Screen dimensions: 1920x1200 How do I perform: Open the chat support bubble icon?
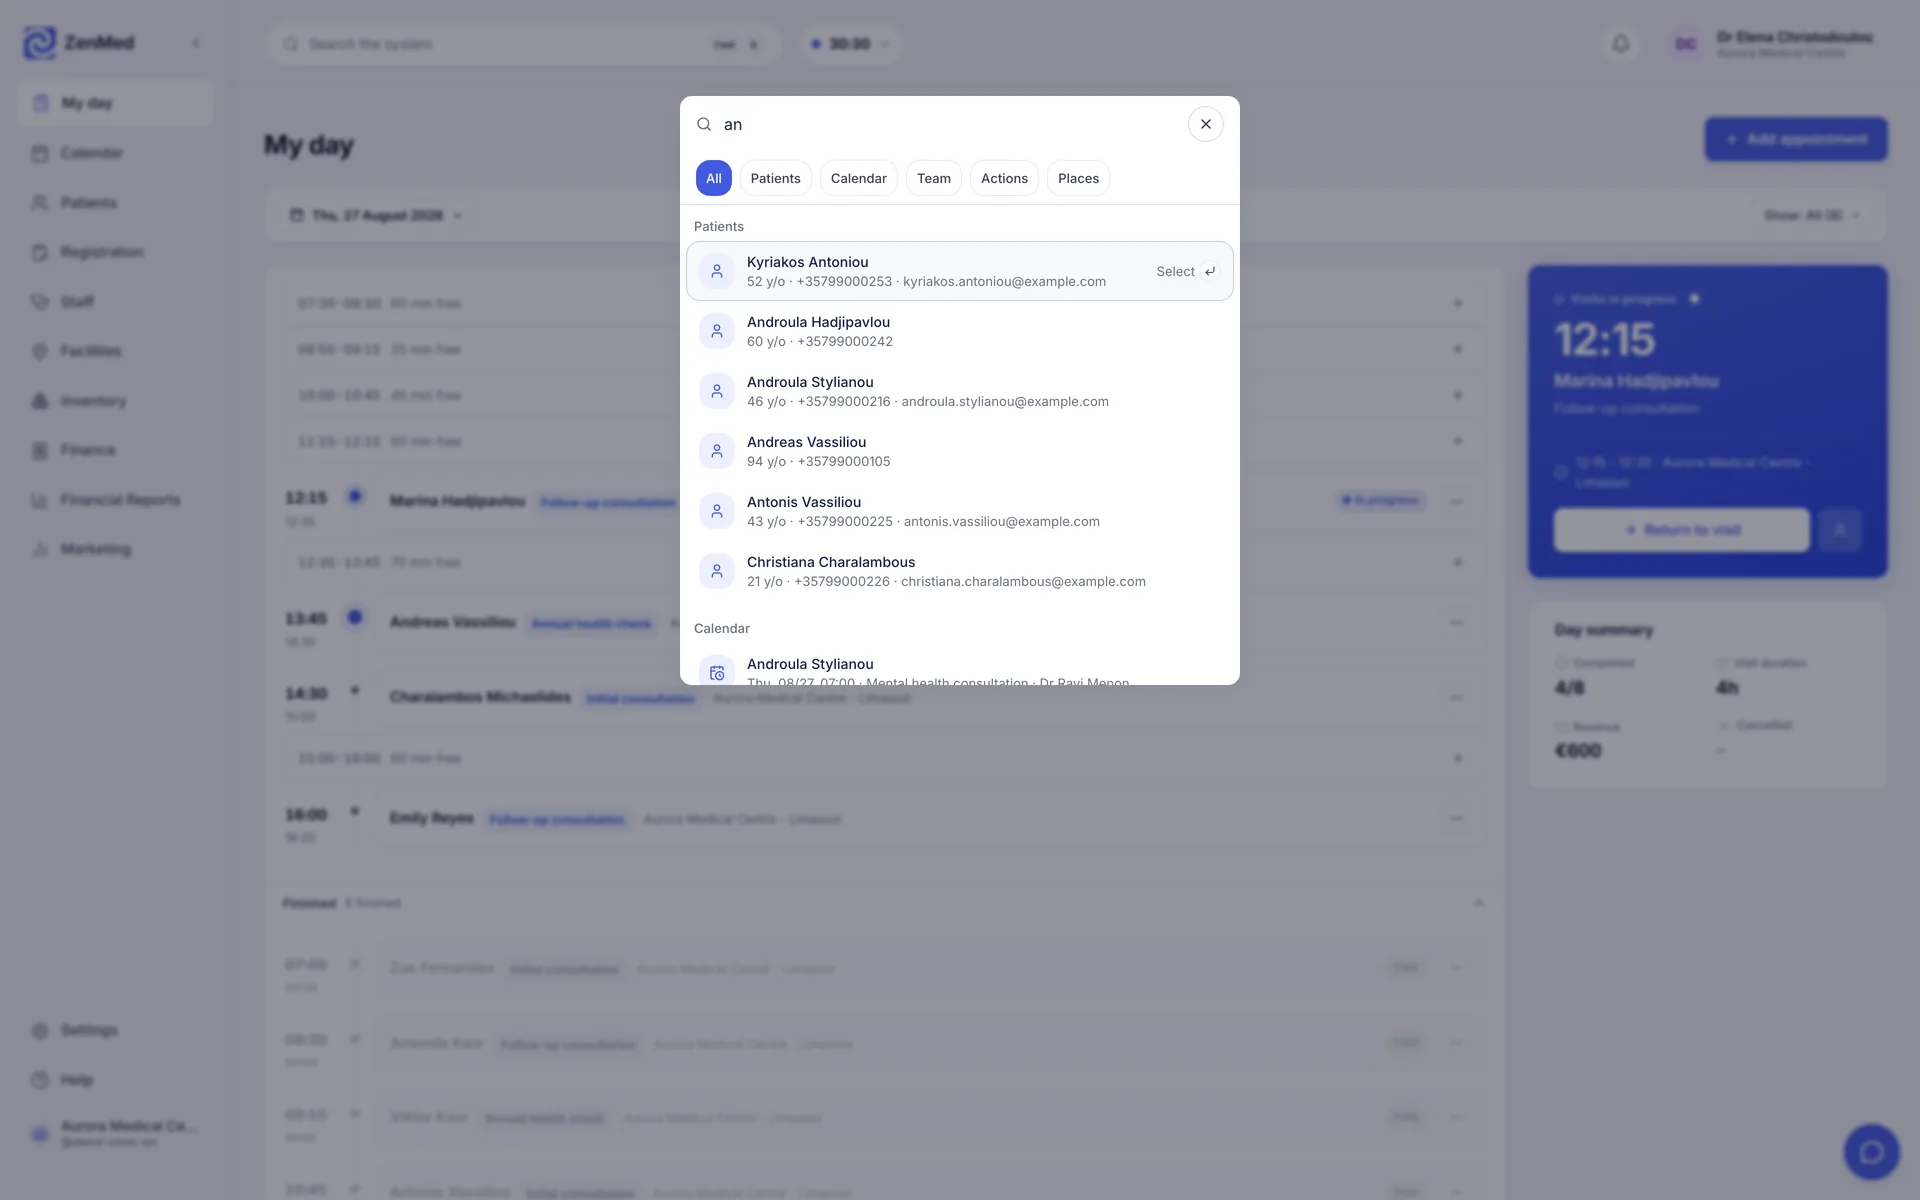point(1871,1152)
